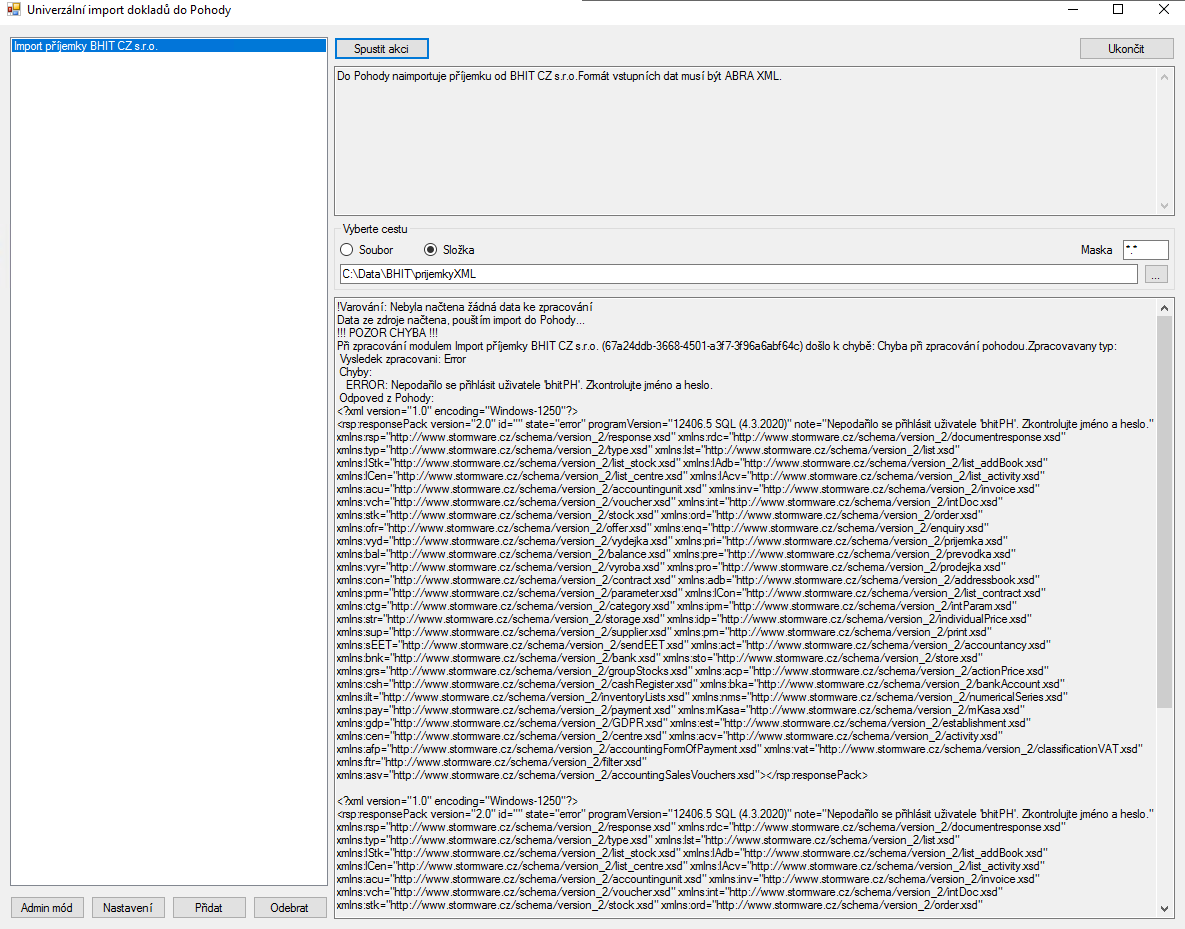The height and width of the screenshot is (929, 1185).
Task: Click the path field C:\Data\BHIT\prijemkyXML
Action: (738, 274)
